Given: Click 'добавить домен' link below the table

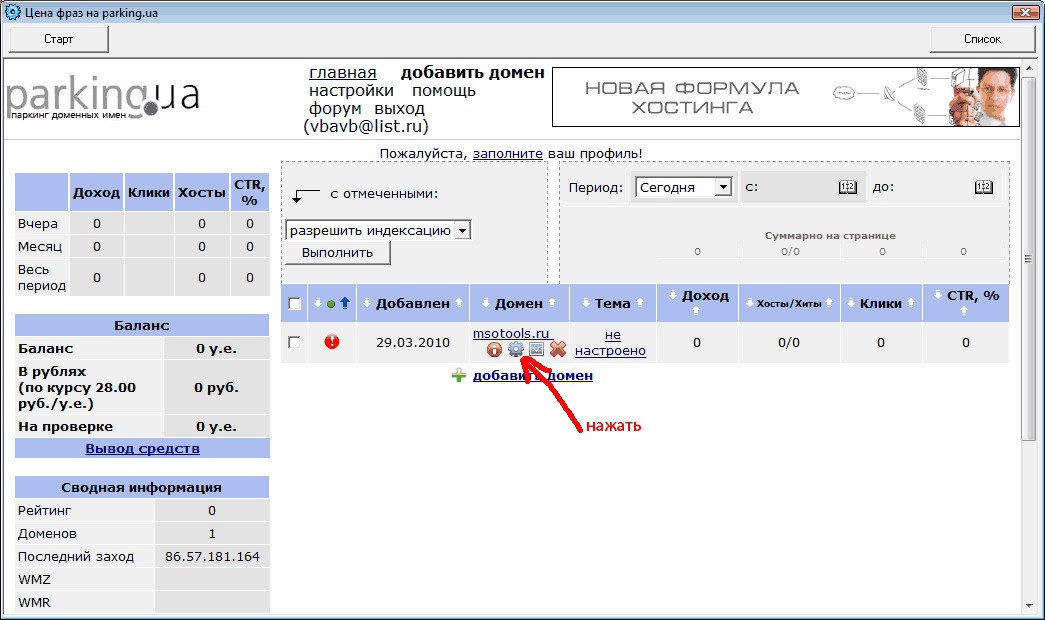Looking at the screenshot, I should pyautogui.click(x=532, y=375).
